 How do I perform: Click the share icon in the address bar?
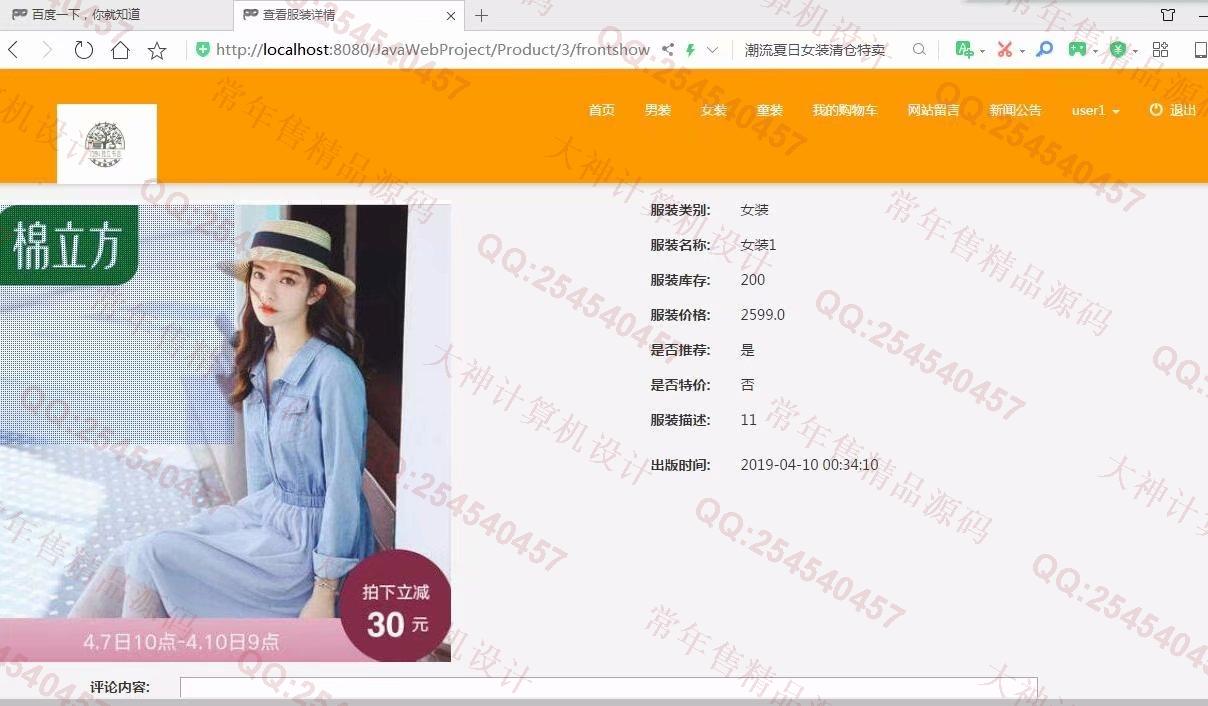pyautogui.click(x=668, y=50)
